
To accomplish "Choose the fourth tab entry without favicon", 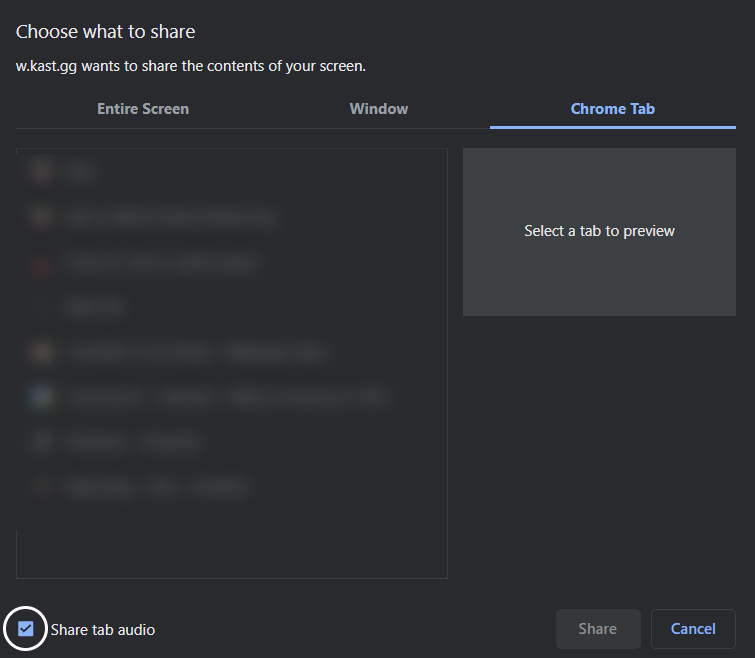I will [95, 307].
